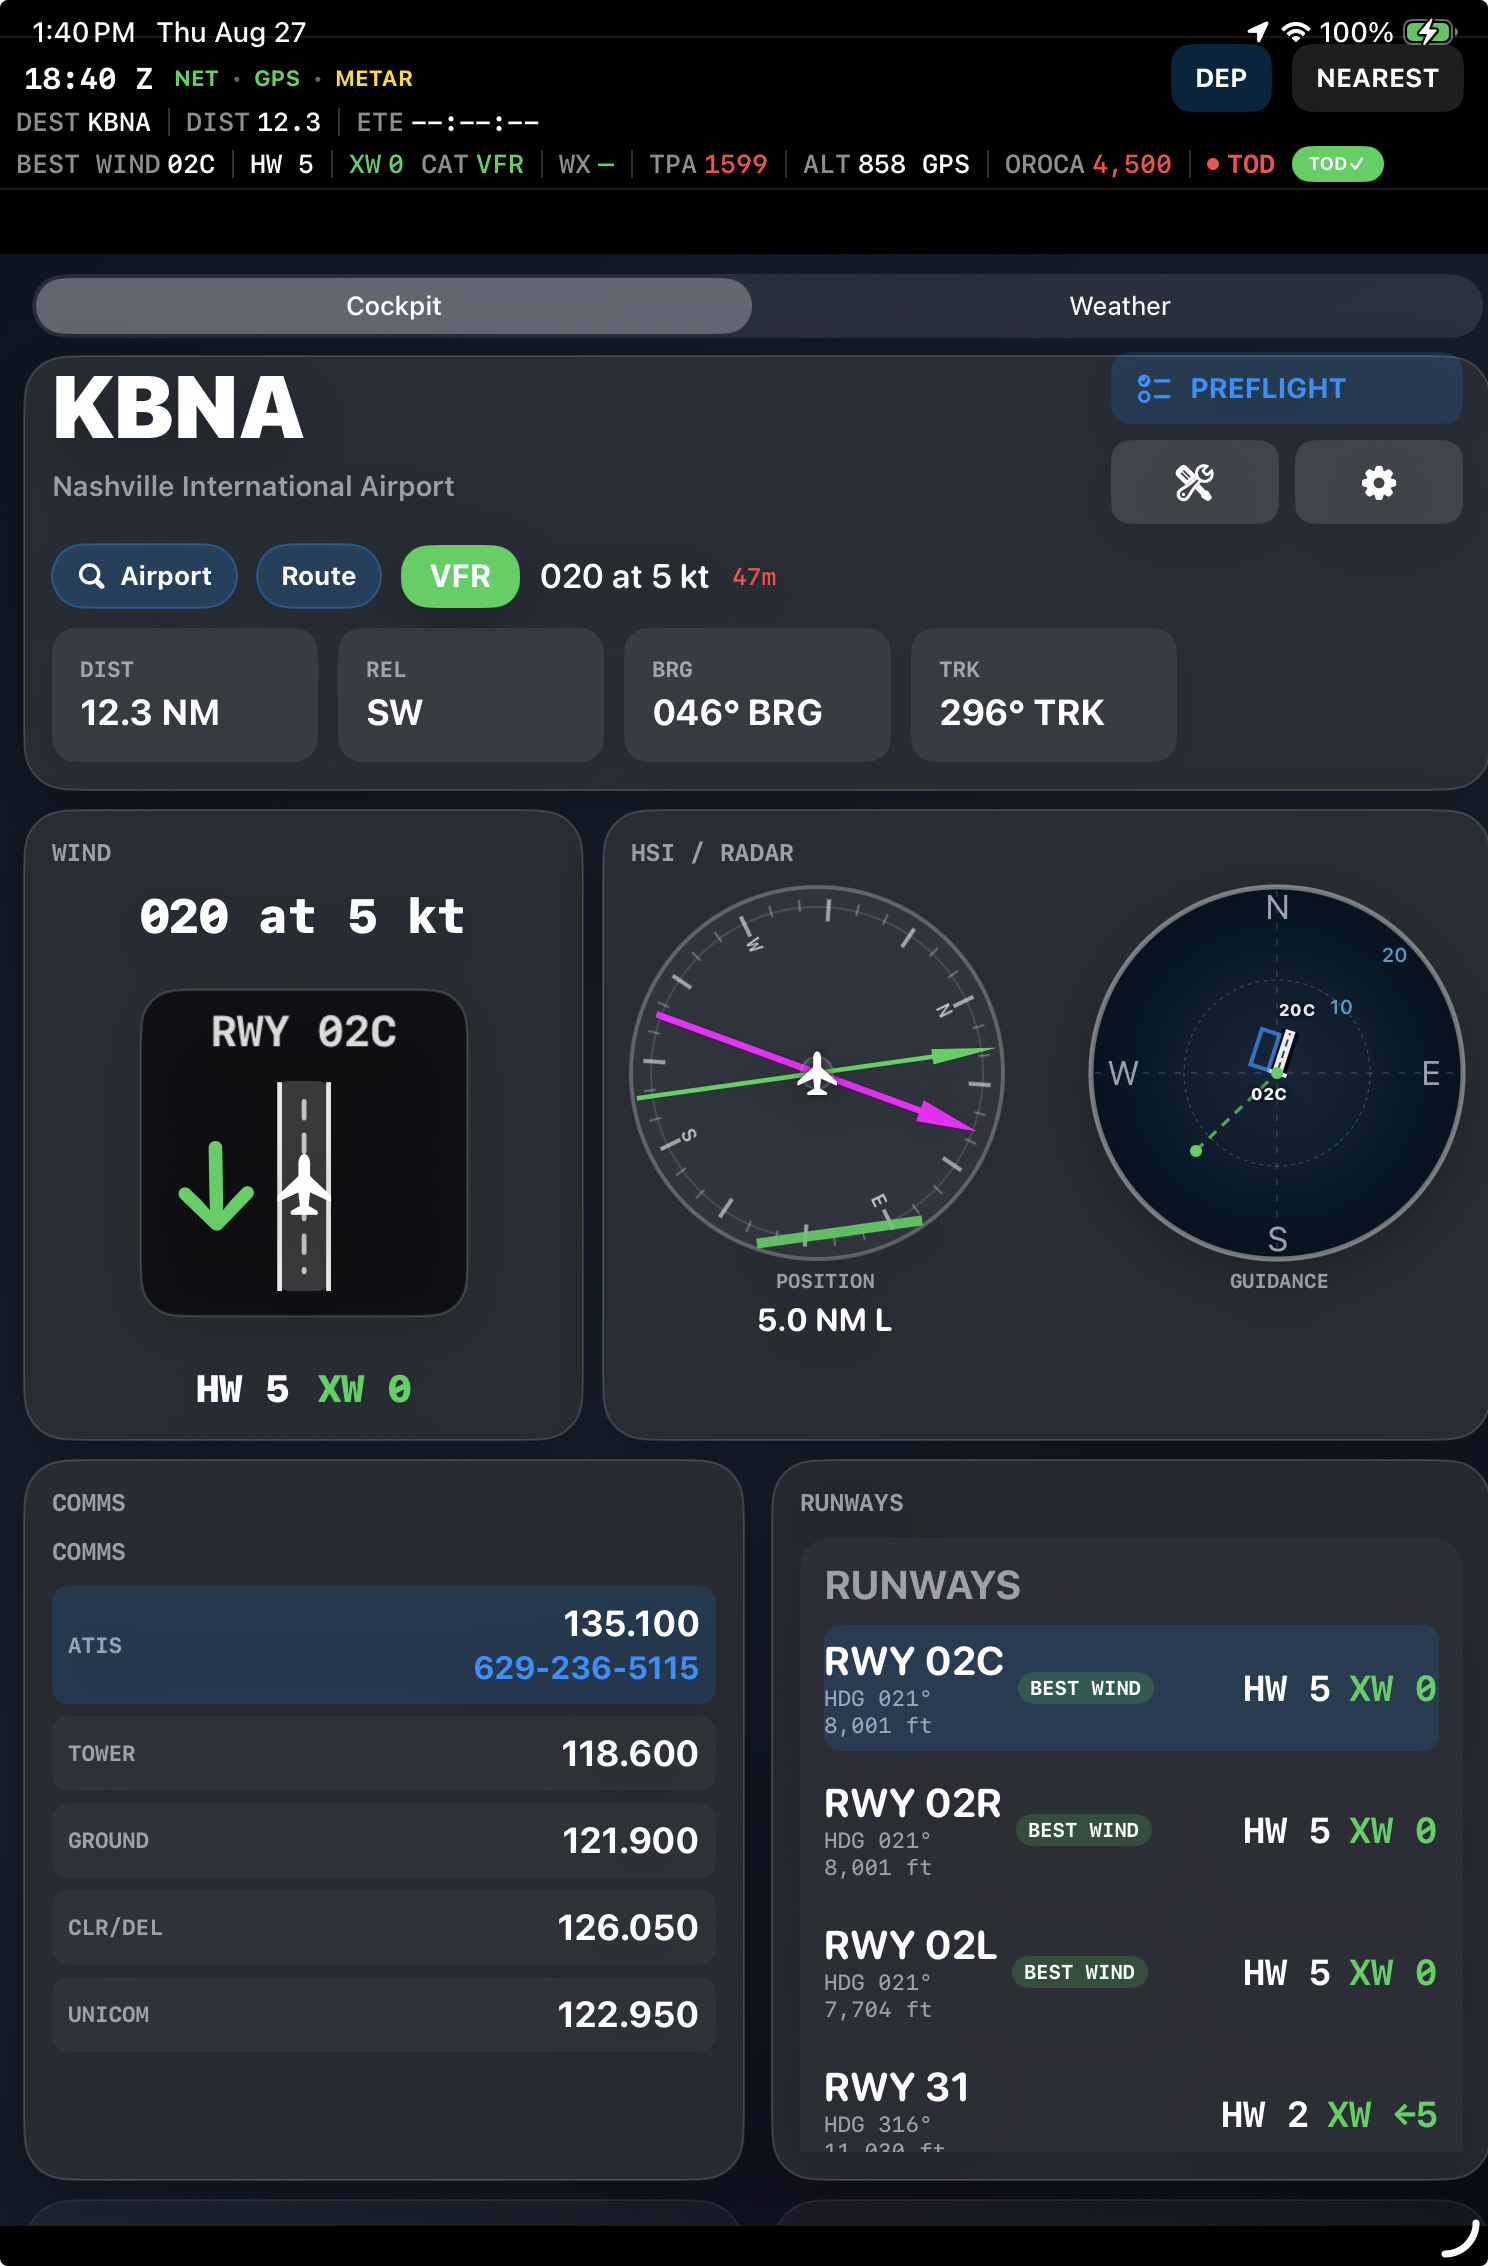Tap the HSI compass airplane icon

(x=817, y=1073)
